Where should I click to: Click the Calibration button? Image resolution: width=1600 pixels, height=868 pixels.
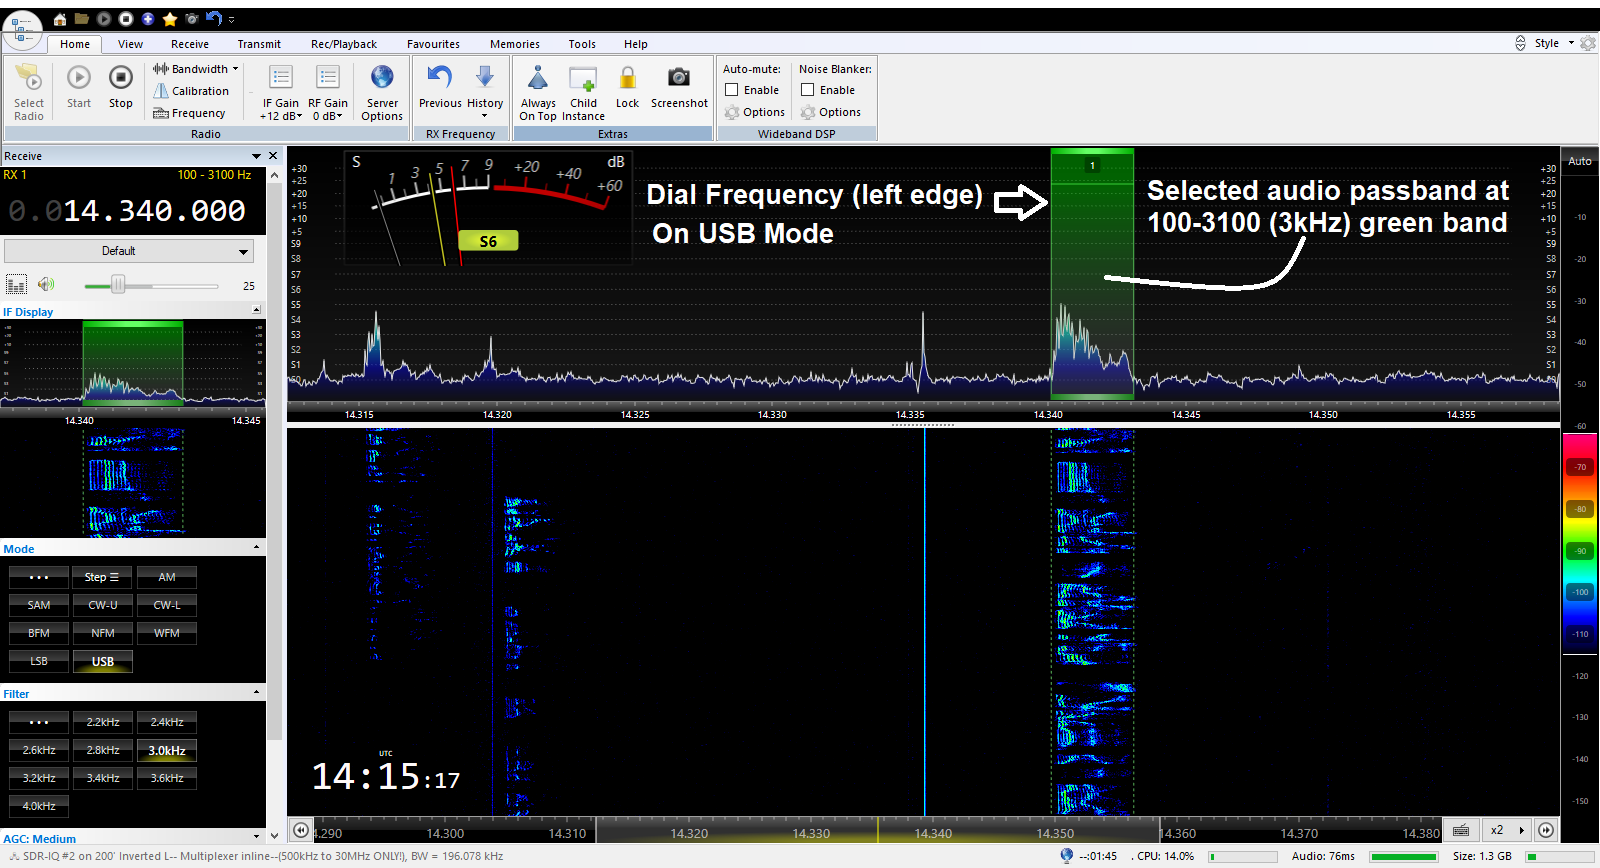[191, 91]
